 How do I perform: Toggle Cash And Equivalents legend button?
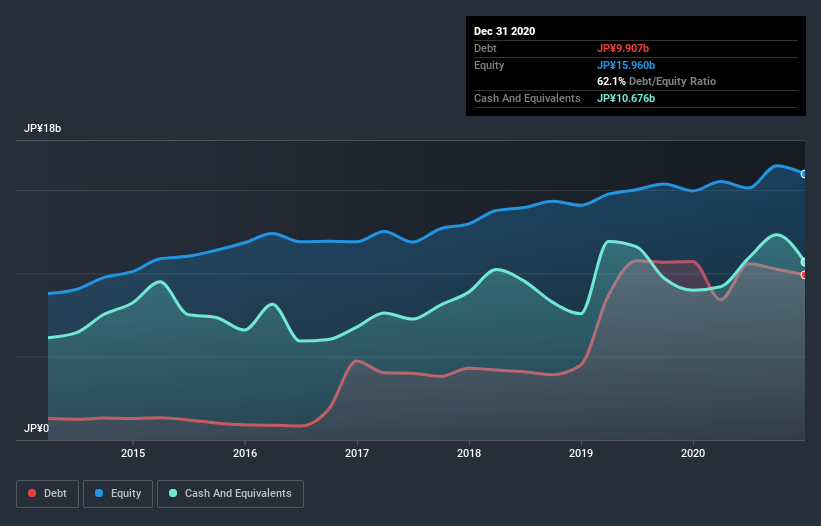point(230,494)
